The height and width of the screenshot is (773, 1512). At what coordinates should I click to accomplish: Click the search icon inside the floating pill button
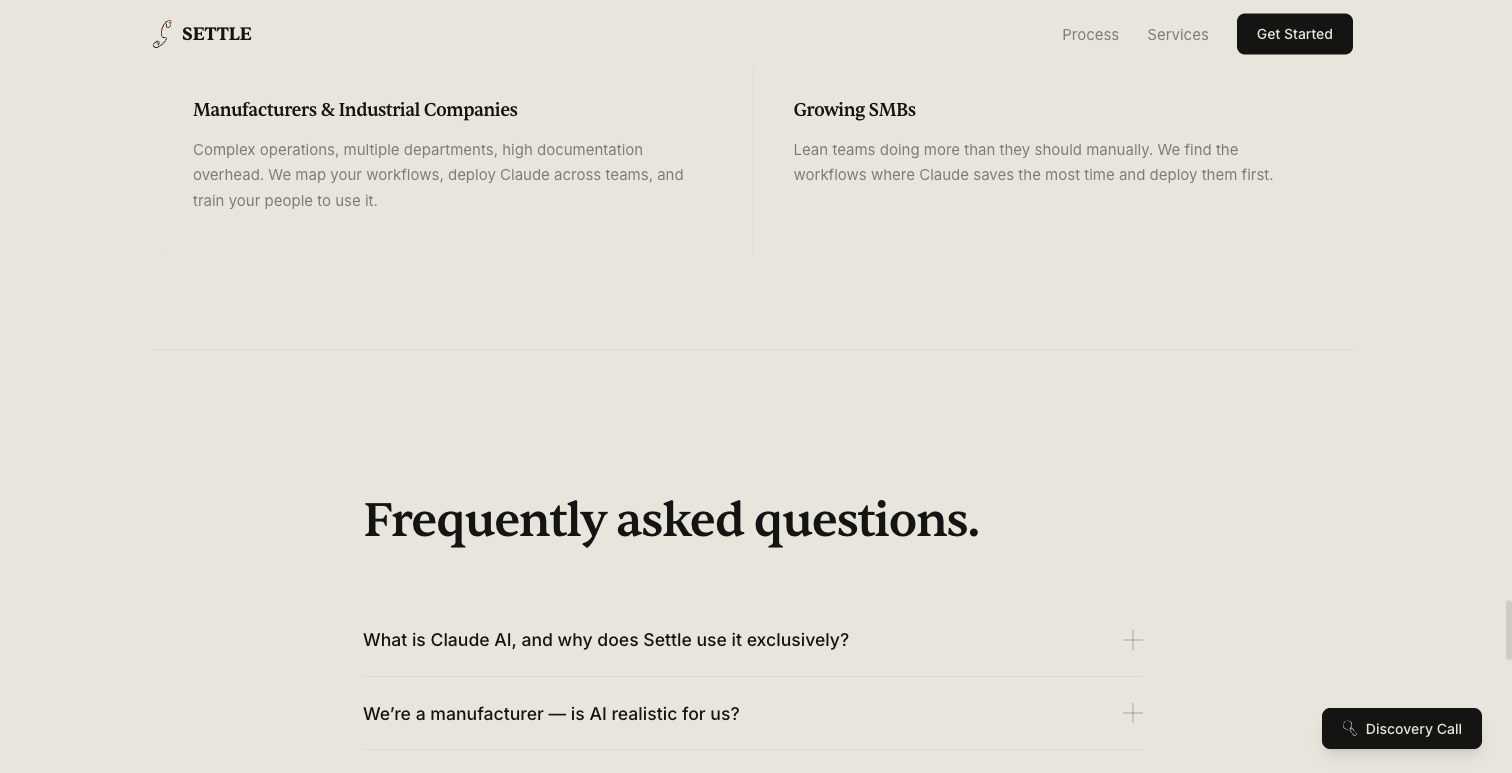pos(1349,728)
